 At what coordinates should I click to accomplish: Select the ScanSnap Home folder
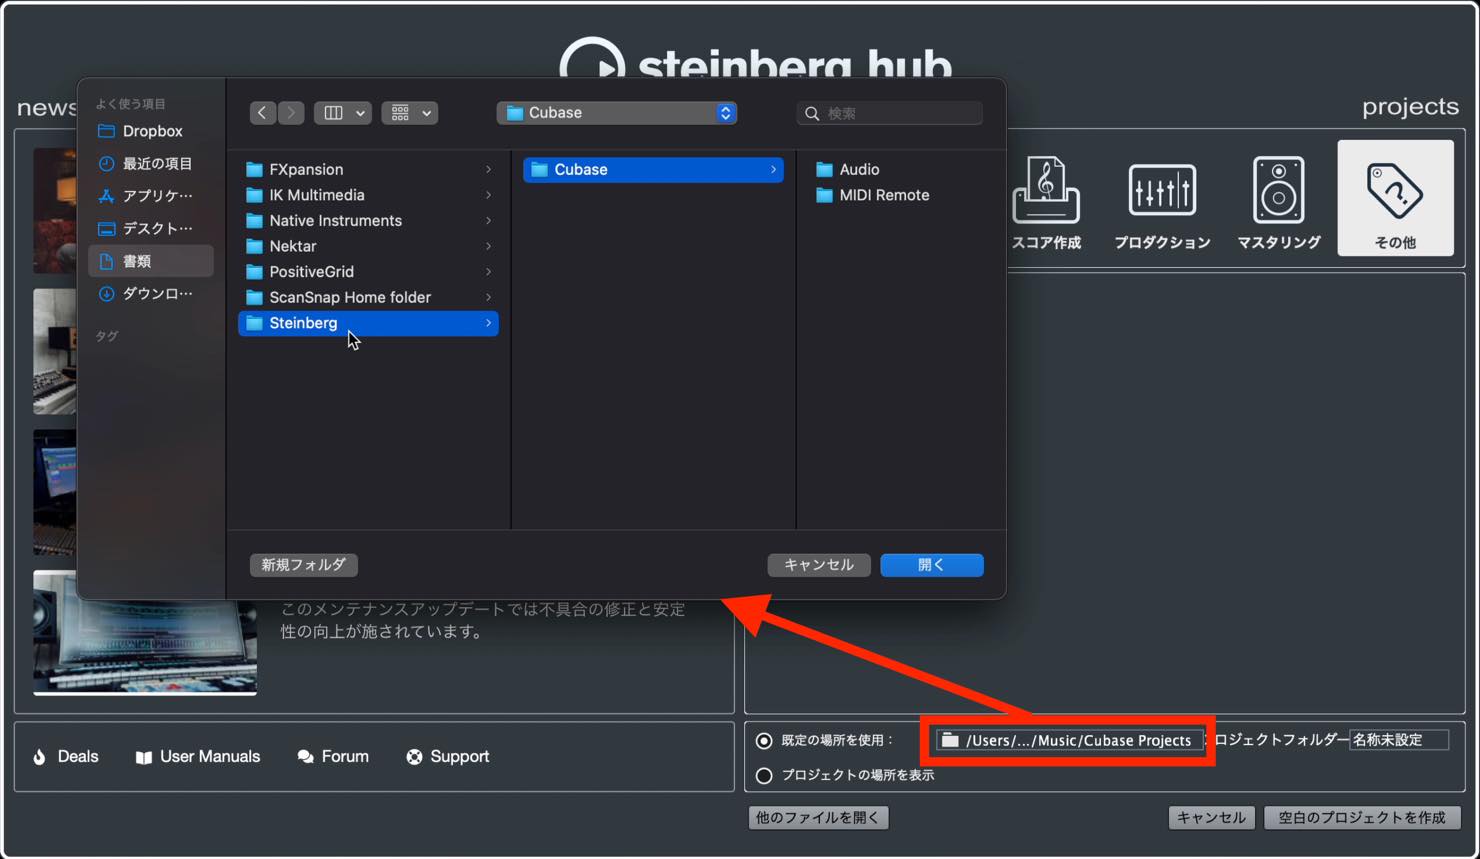click(368, 297)
